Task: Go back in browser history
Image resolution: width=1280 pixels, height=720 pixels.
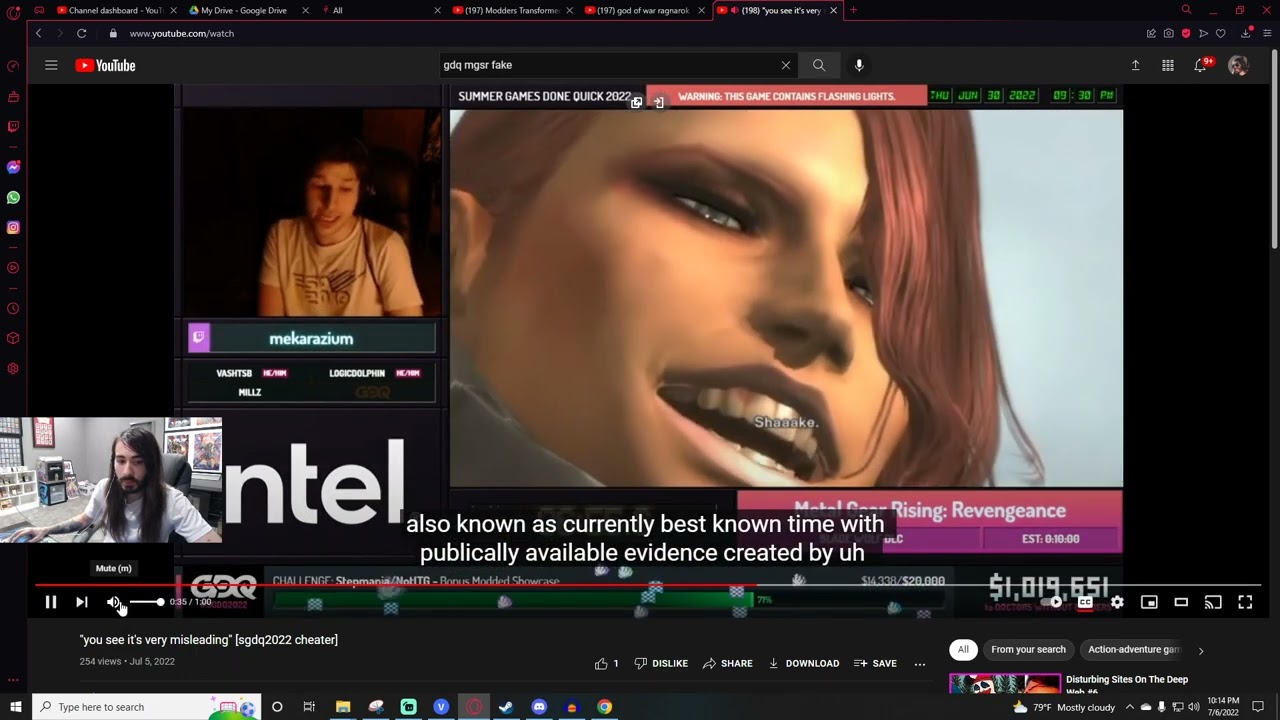Action: [38, 33]
